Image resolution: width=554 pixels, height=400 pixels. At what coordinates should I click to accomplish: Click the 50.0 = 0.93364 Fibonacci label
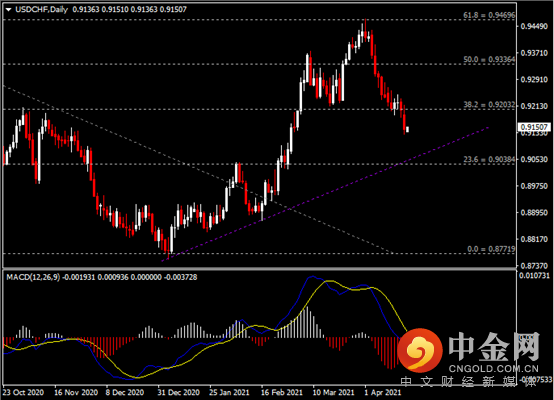[x=489, y=59]
